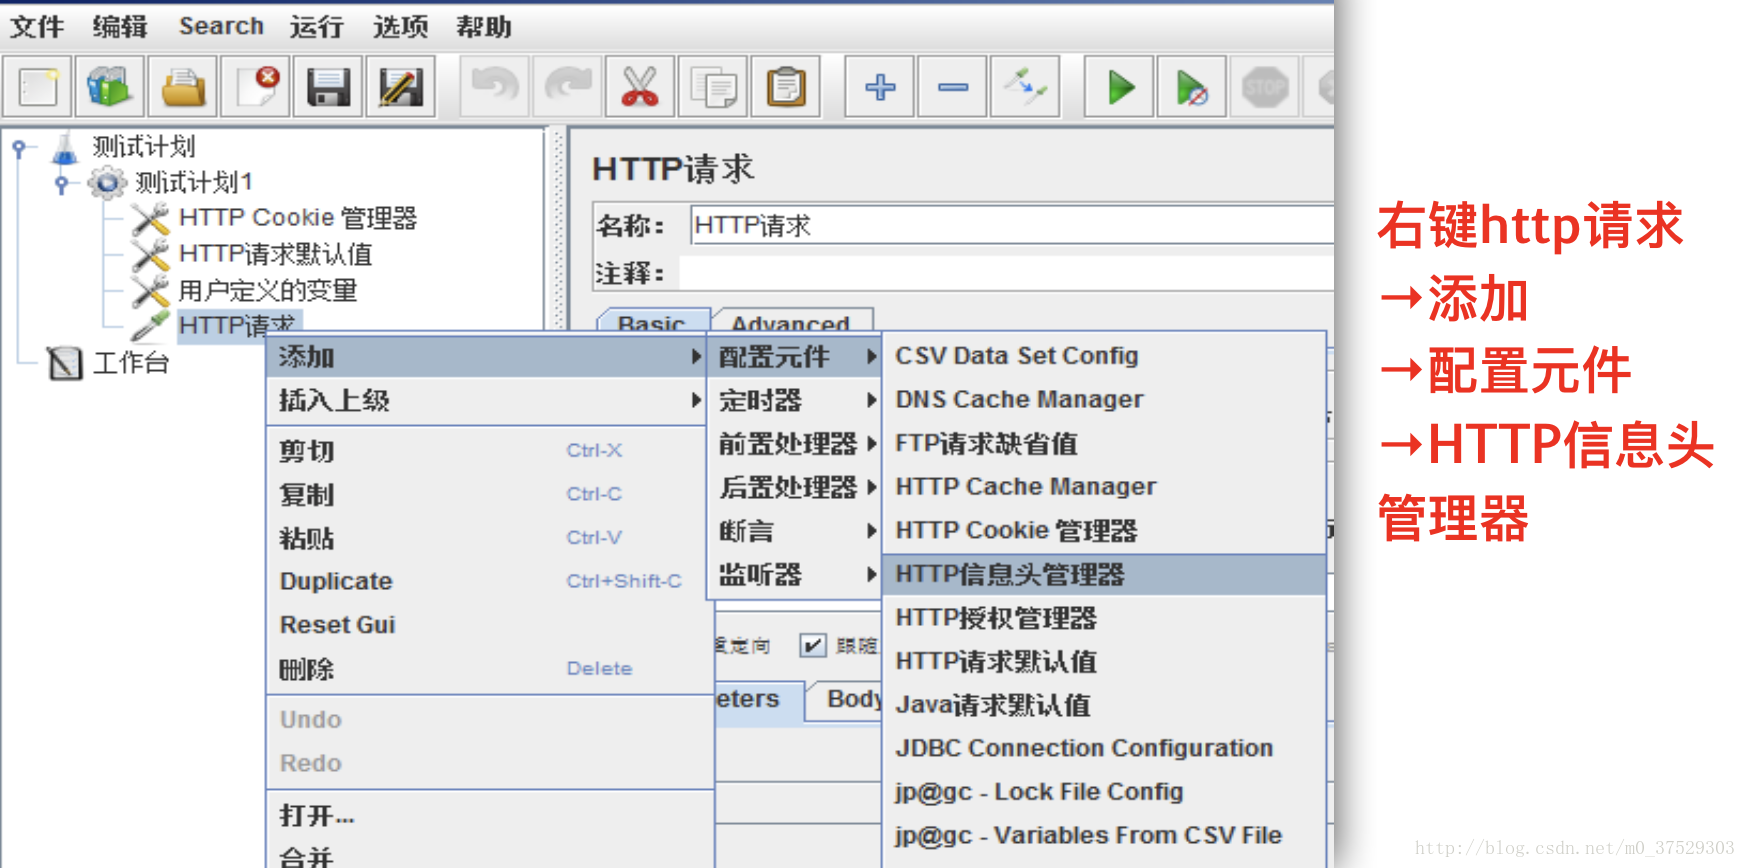Save the test plan with floppy icon

pos(328,87)
